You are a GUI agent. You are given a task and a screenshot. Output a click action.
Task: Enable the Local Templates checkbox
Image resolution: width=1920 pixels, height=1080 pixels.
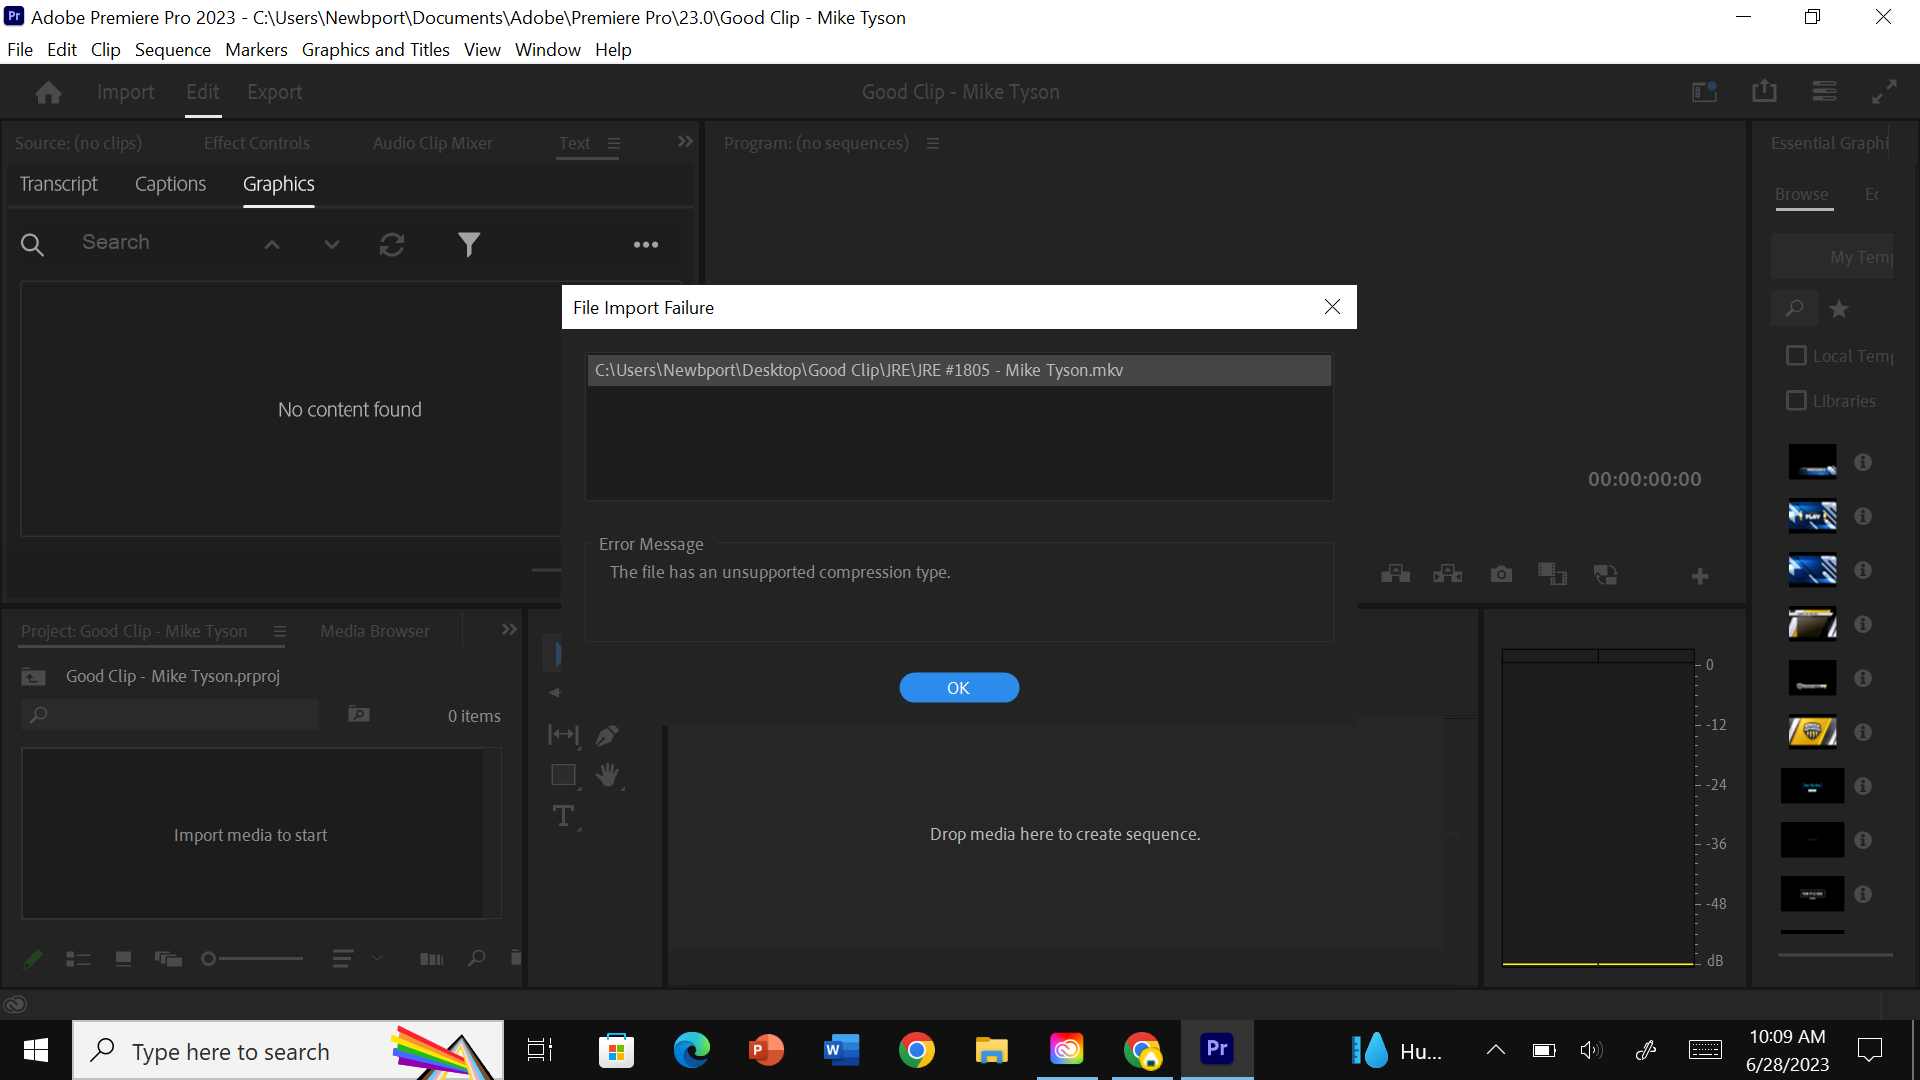pyautogui.click(x=1796, y=356)
